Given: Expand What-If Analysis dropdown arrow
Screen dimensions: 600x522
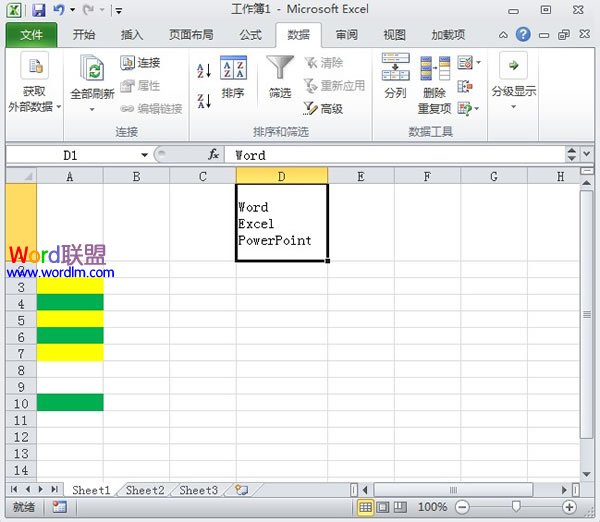Looking at the screenshot, I should tap(477, 109).
